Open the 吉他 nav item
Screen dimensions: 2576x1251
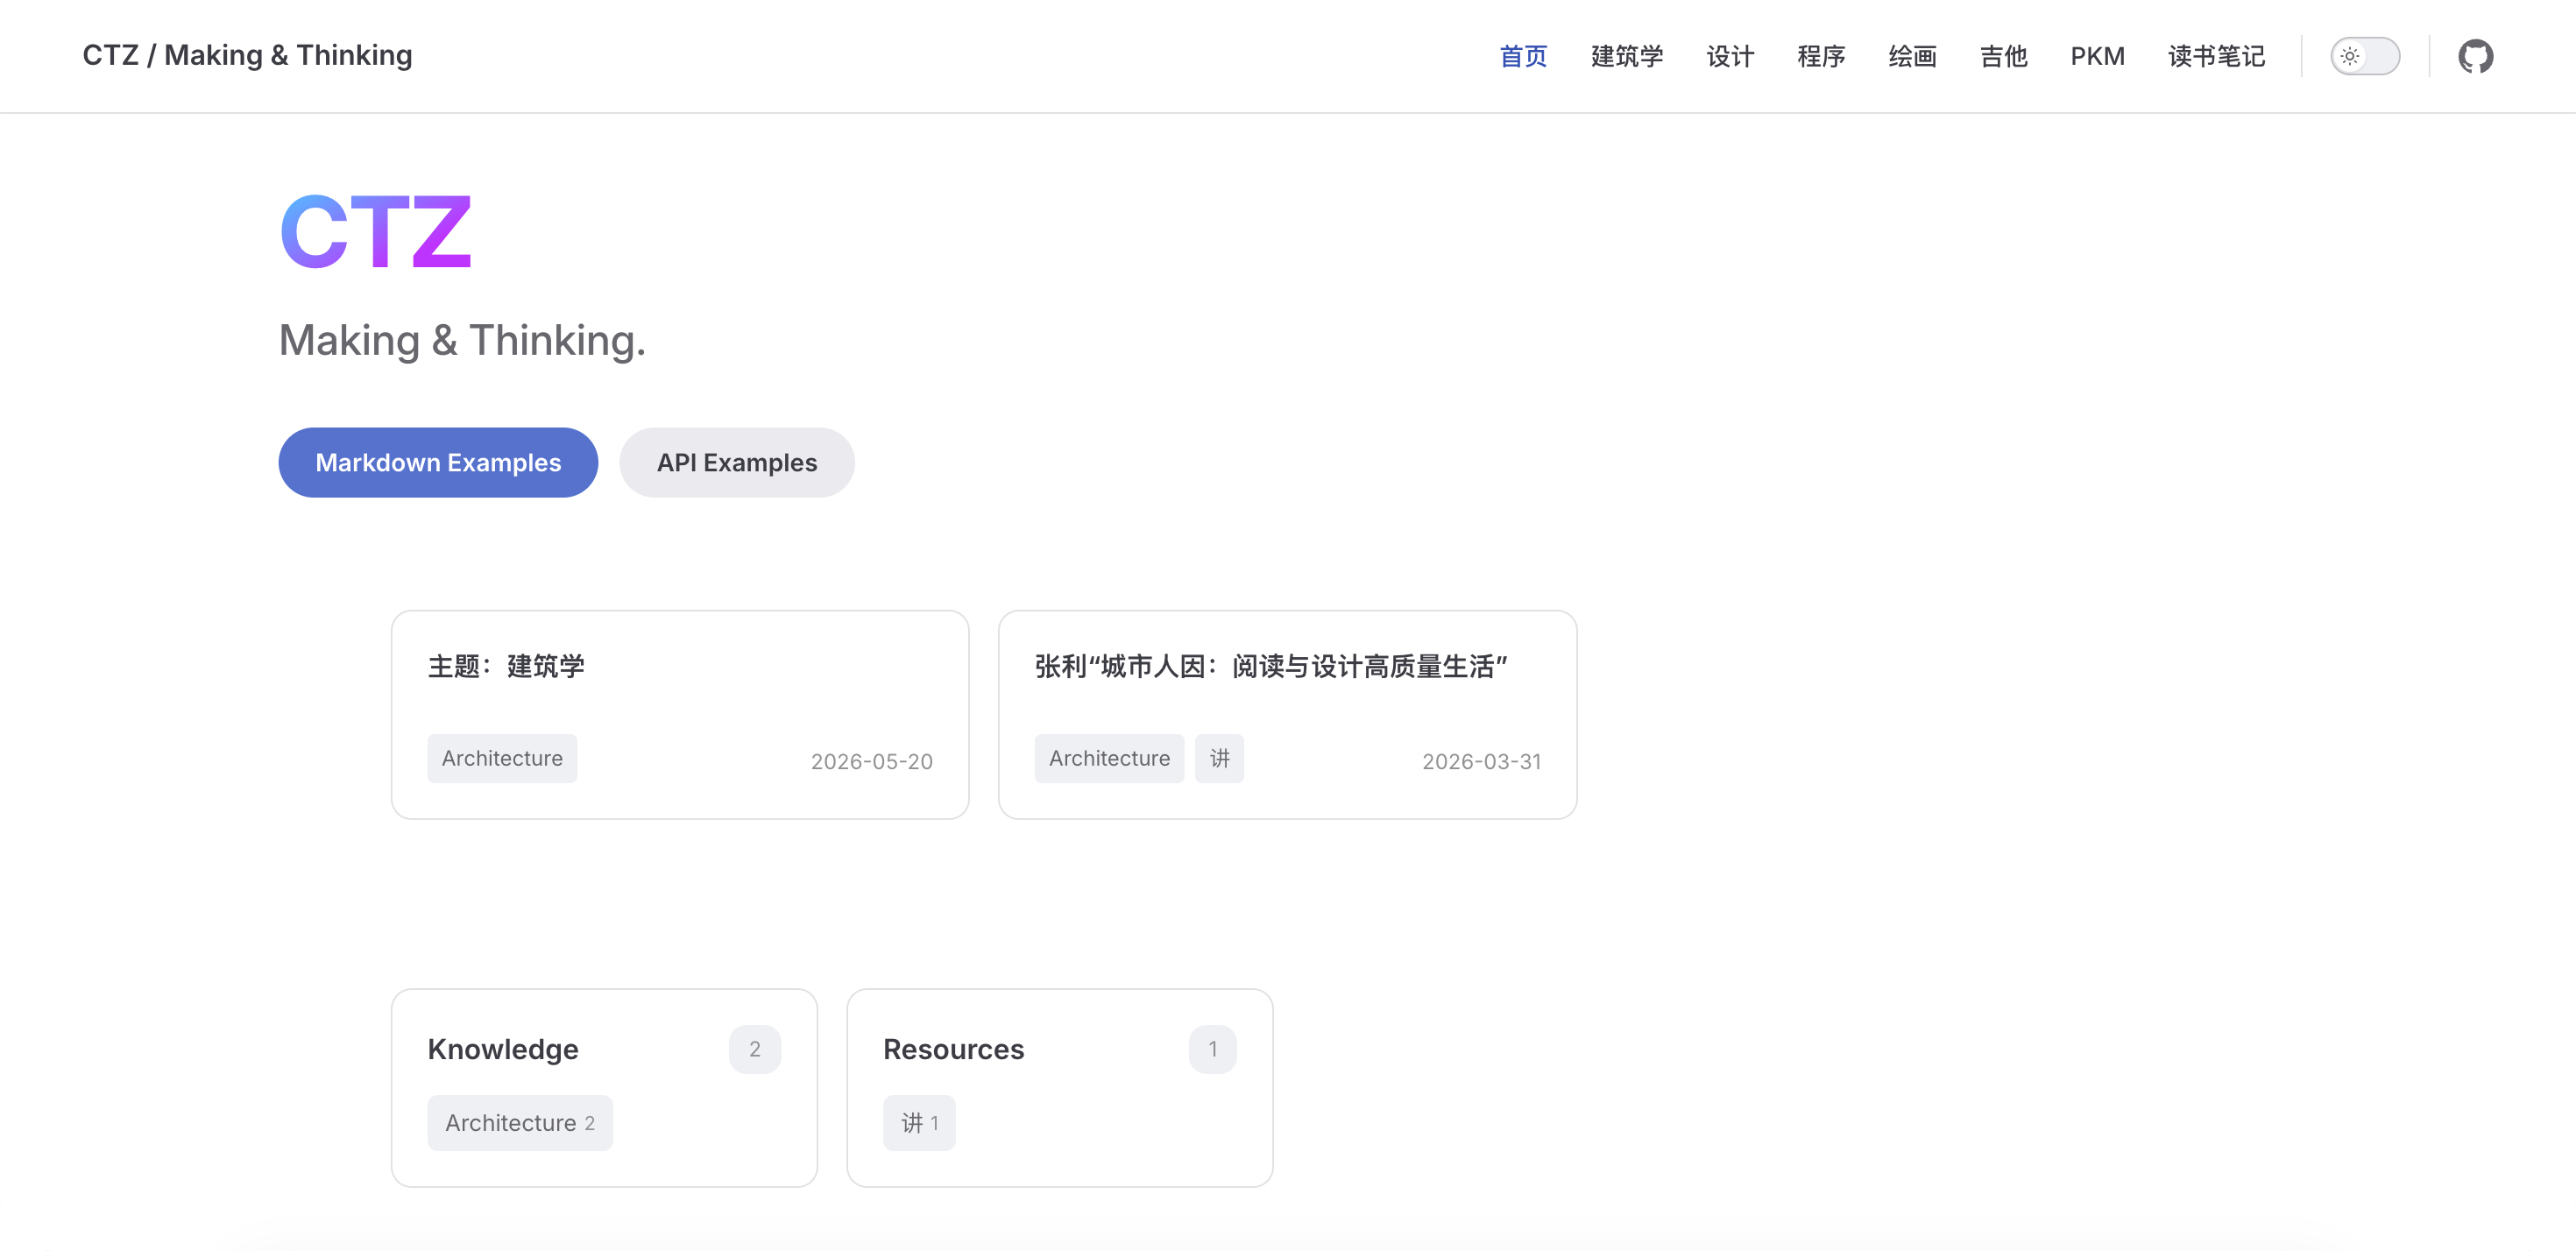point(2003,56)
